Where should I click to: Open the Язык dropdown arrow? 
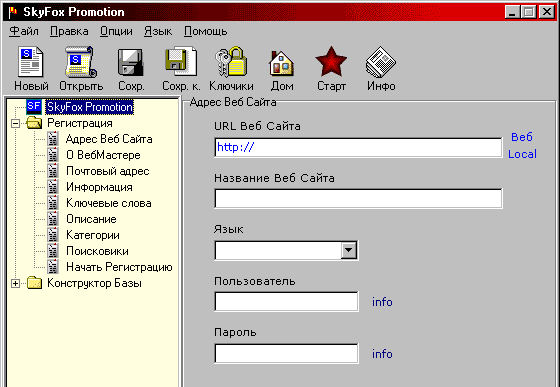(349, 250)
